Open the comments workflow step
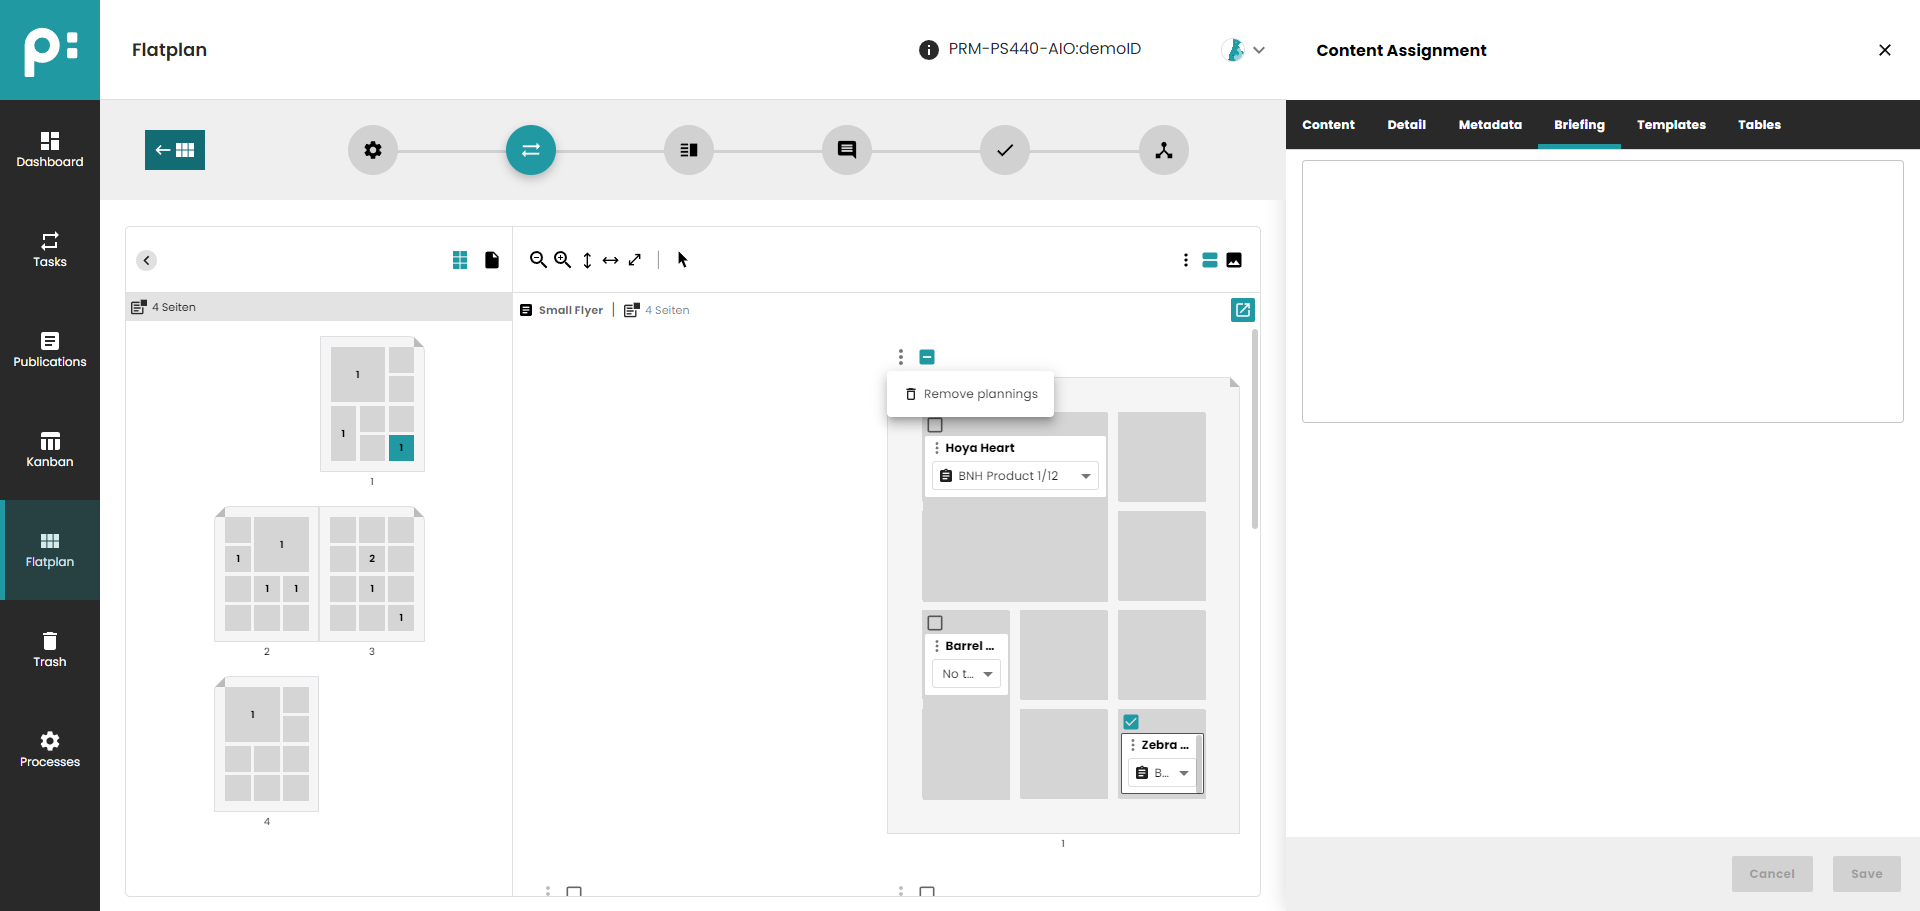 pyautogui.click(x=847, y=150)
